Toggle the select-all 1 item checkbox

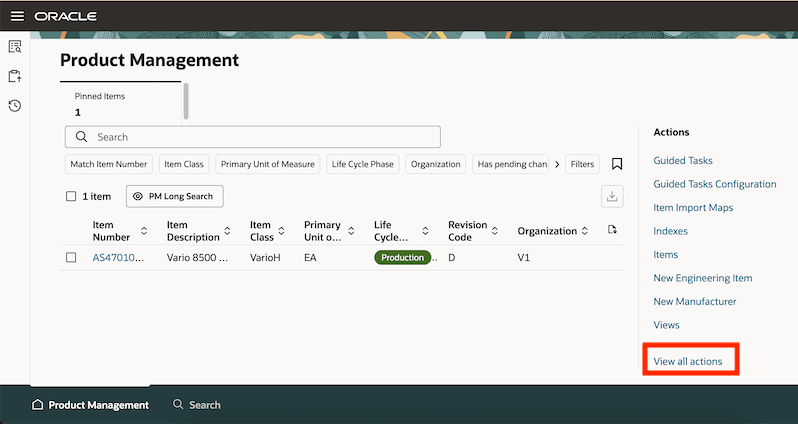[x=71, y=196]
